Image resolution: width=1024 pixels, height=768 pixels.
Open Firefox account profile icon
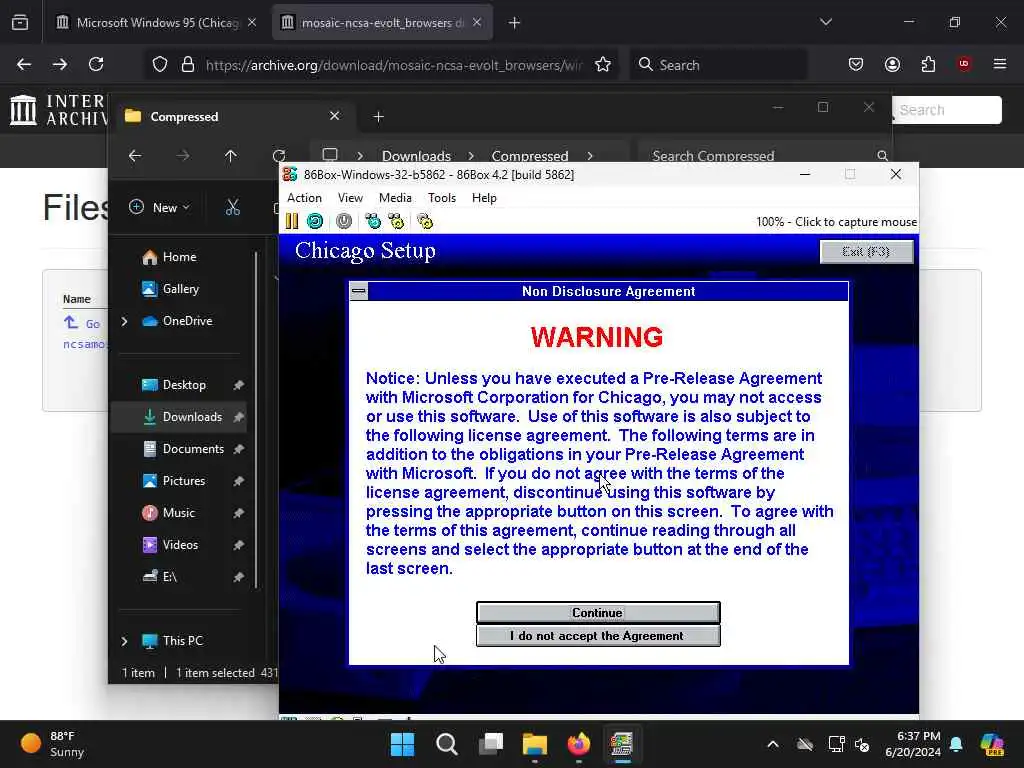[x=892, y=64]
